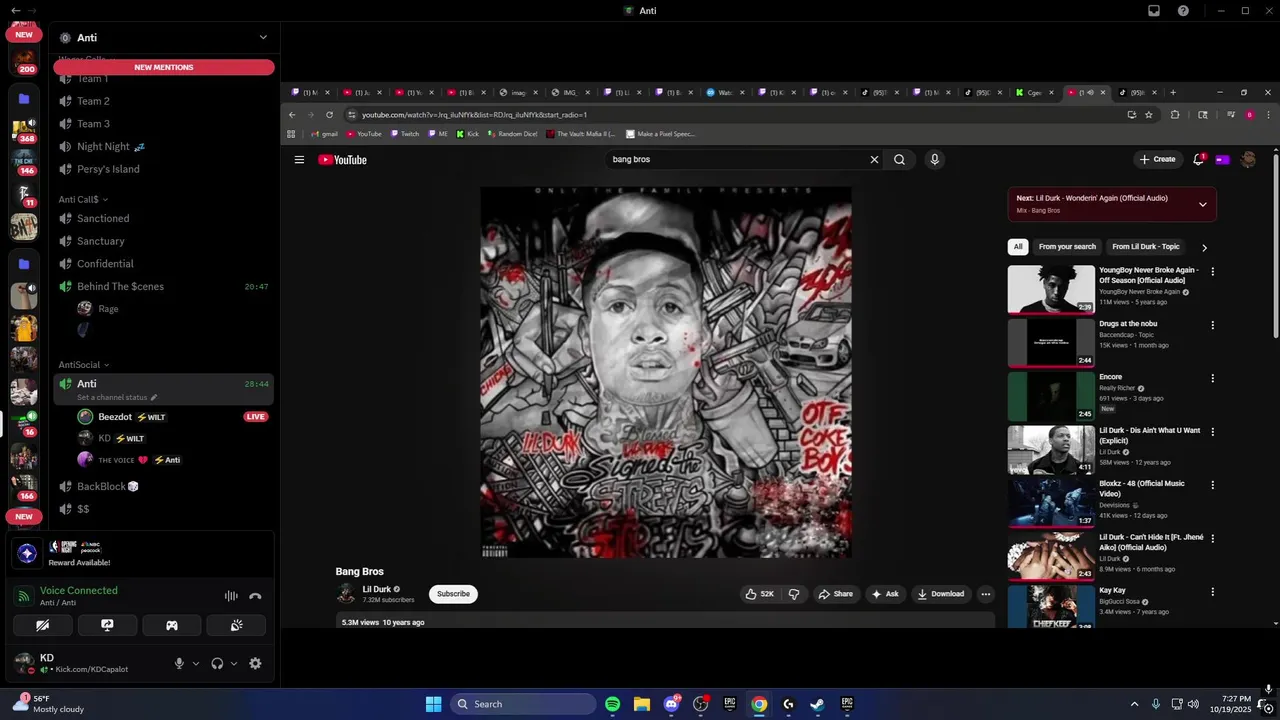
Task: Bookmark this page with Chrome star
Action: click(x=1149, y=115)
